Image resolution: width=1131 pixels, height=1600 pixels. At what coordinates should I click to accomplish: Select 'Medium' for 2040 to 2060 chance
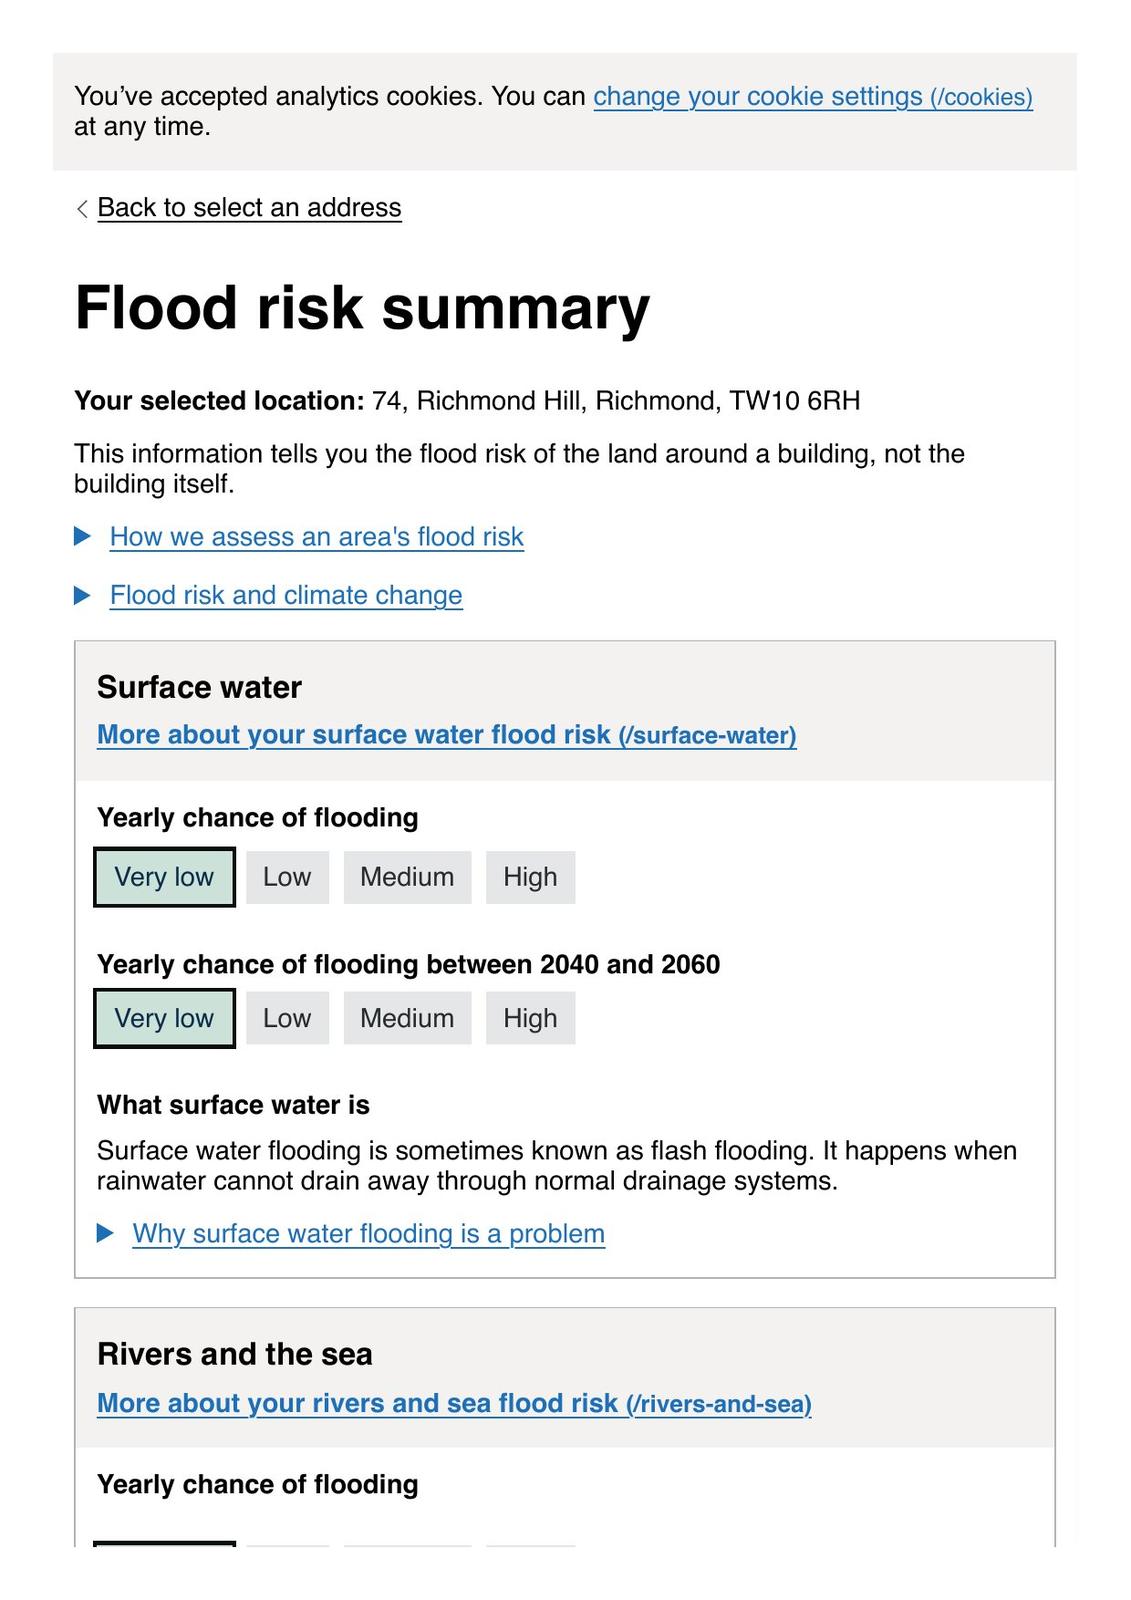[407, 1018]
